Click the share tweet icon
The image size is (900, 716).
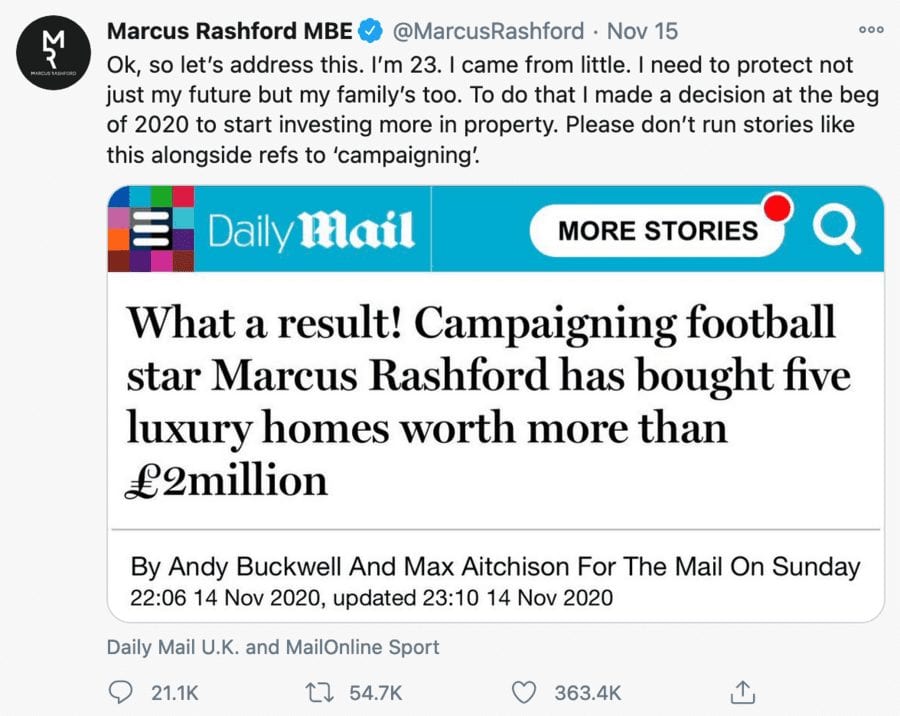742,691
